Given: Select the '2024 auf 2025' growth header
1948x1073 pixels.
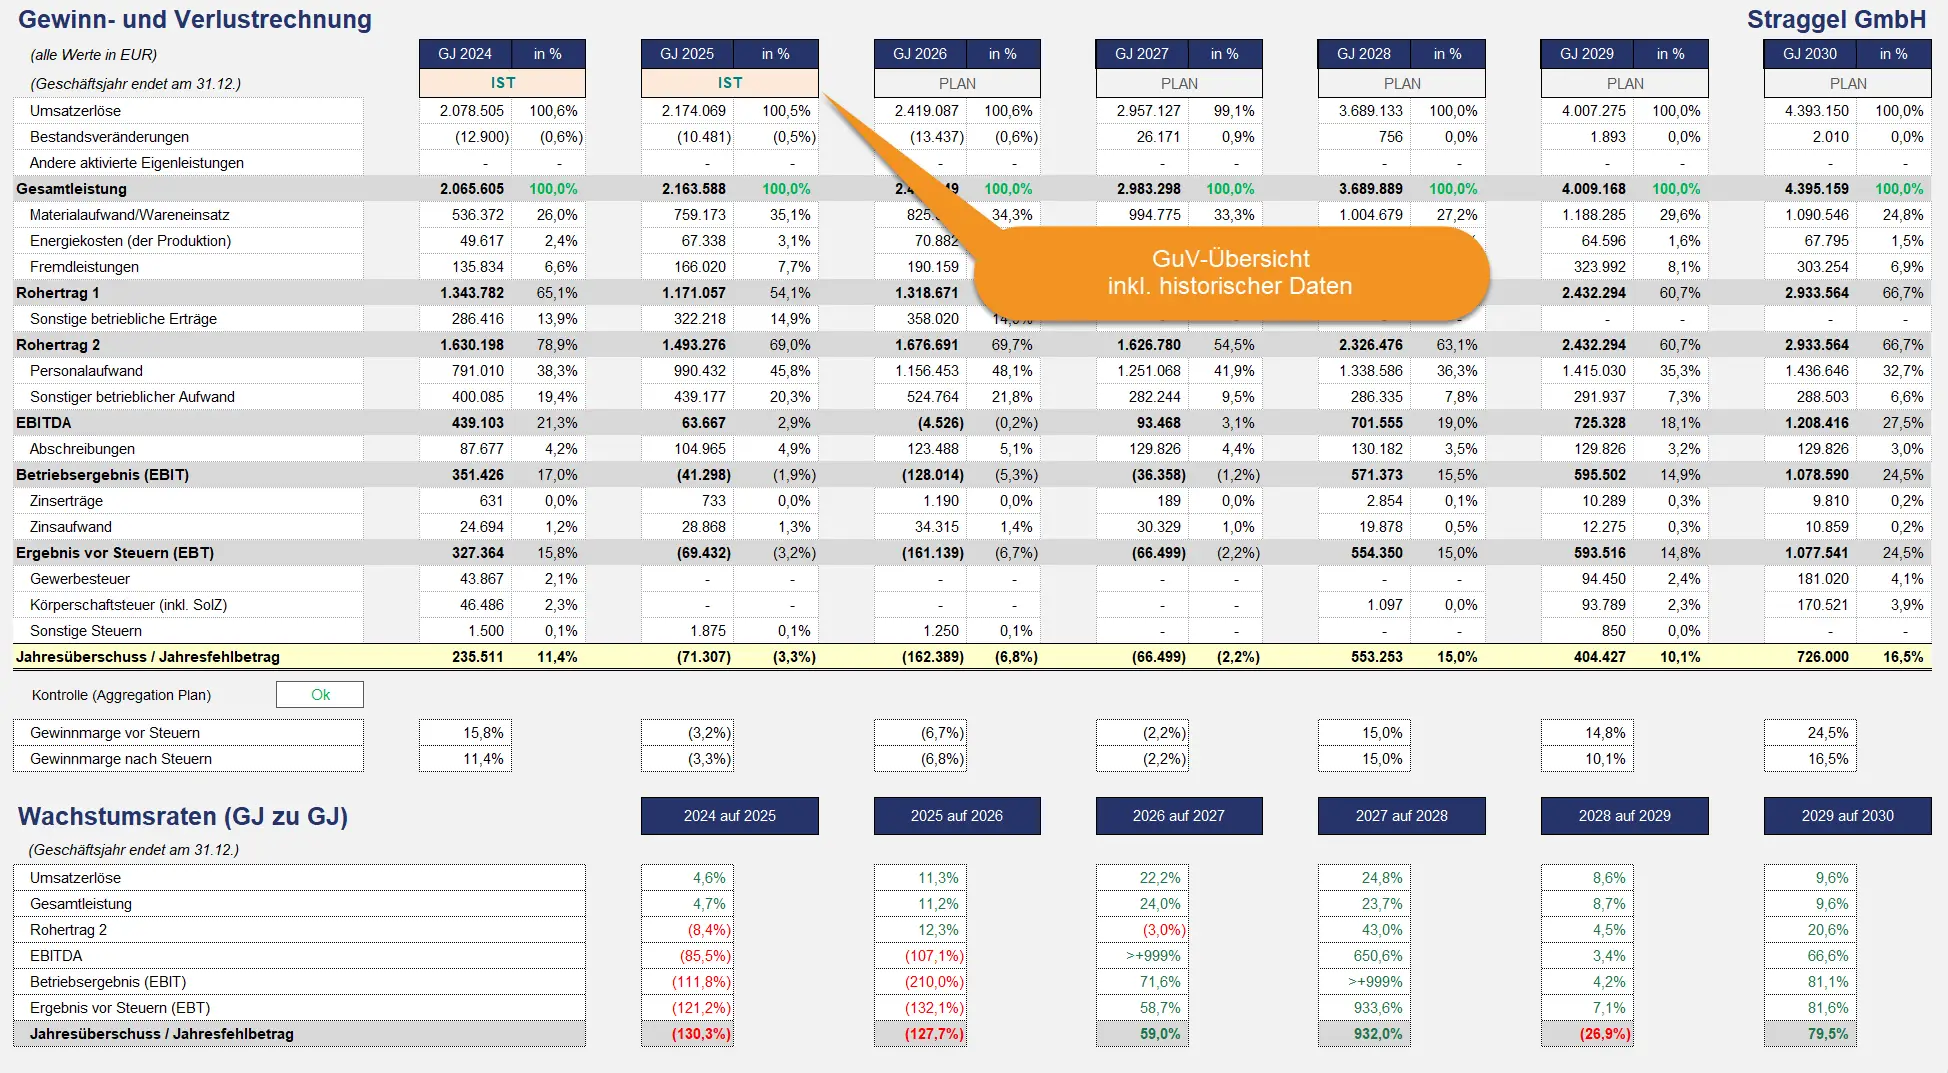Looking at the screenshot, I should [729, 816].
